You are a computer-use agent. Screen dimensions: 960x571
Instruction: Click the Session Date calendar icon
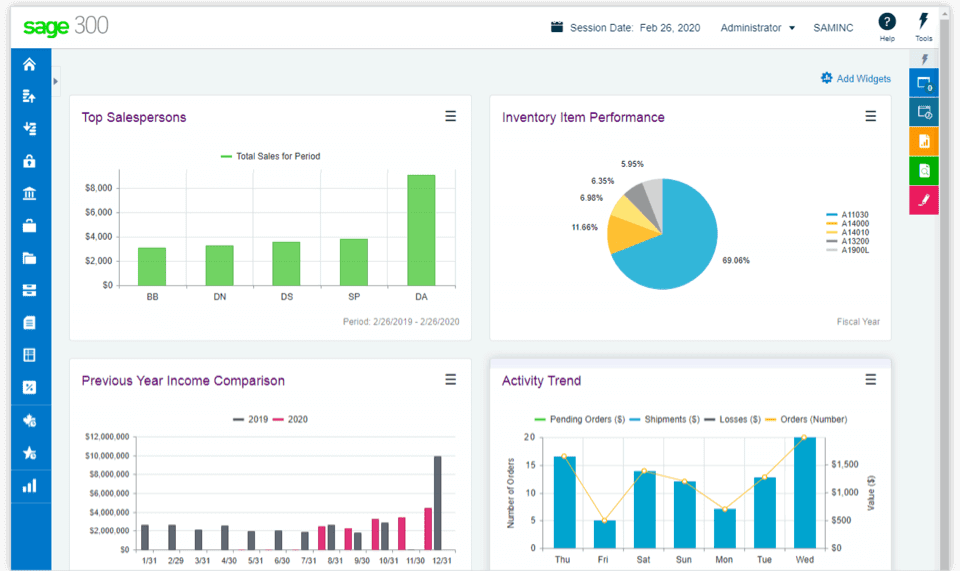(557, 27)
